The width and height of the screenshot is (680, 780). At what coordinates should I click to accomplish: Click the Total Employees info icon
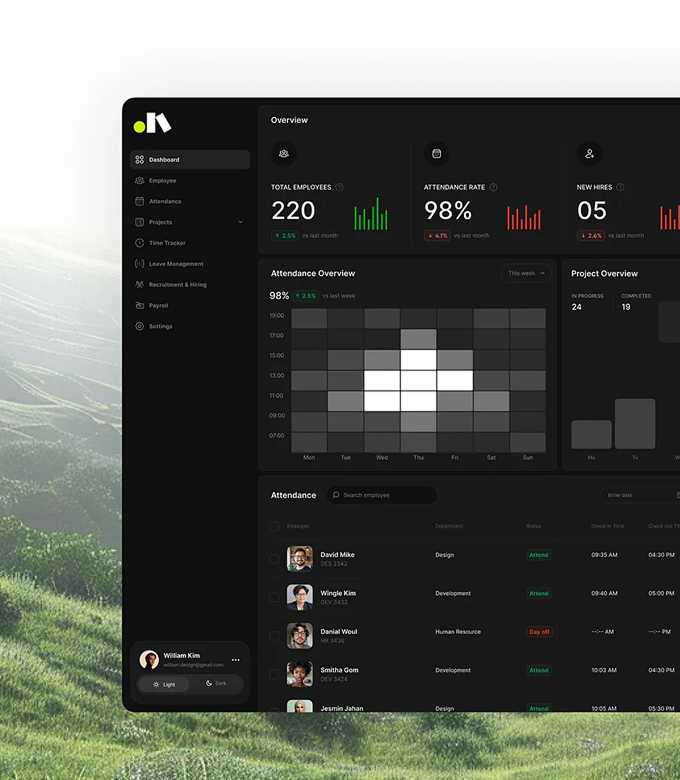pyautogui.click(x=340, y=187)
